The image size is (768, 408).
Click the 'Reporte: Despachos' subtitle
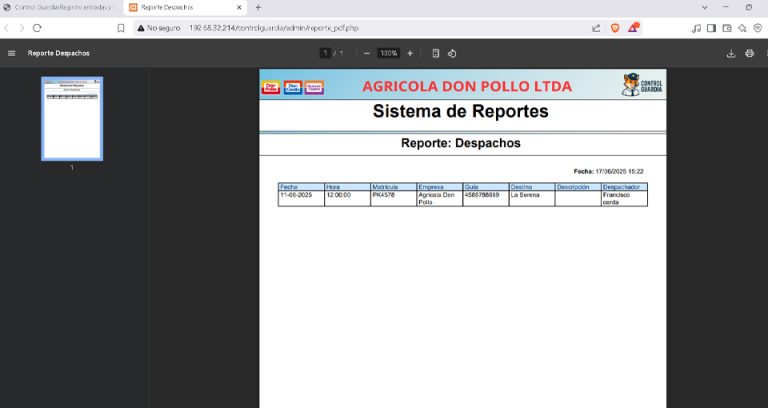[x=460, y=143]
